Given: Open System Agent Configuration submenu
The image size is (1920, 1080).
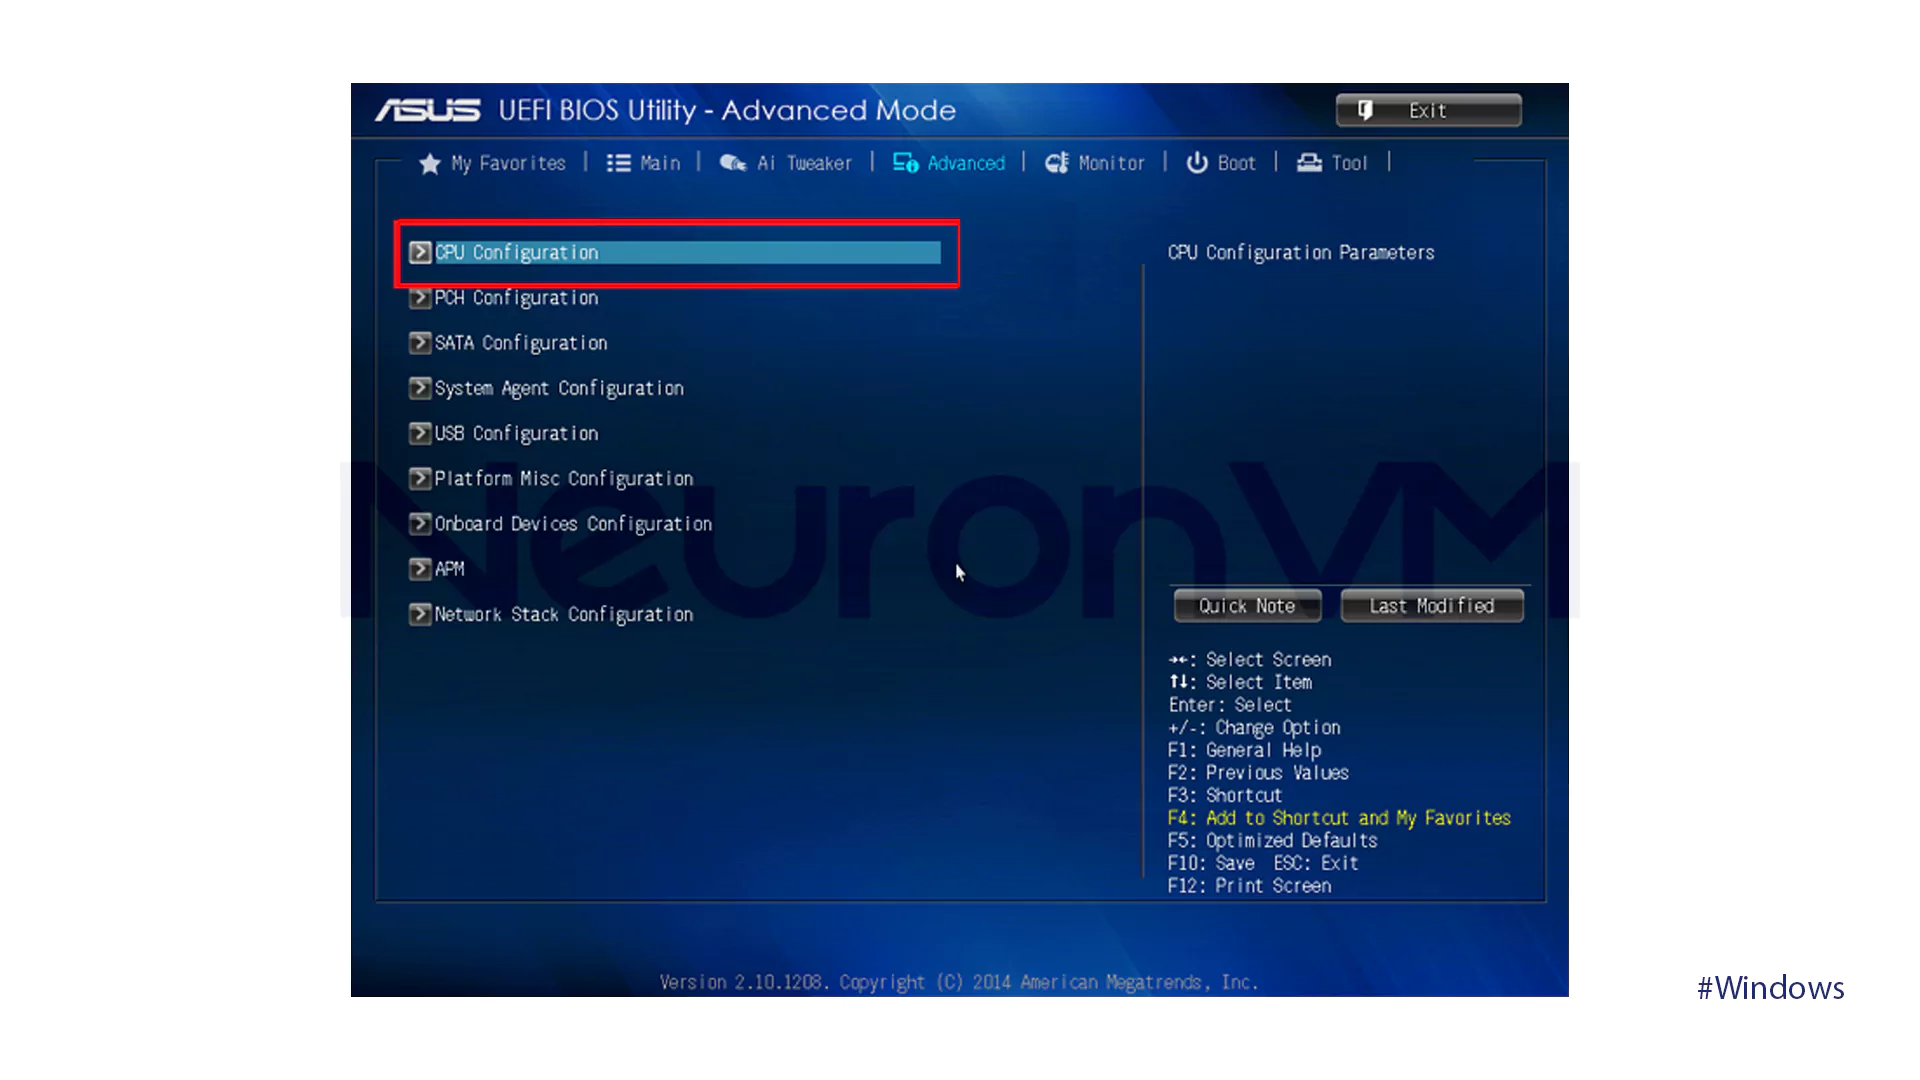Looking at the screenshot, I should (547, 388).
